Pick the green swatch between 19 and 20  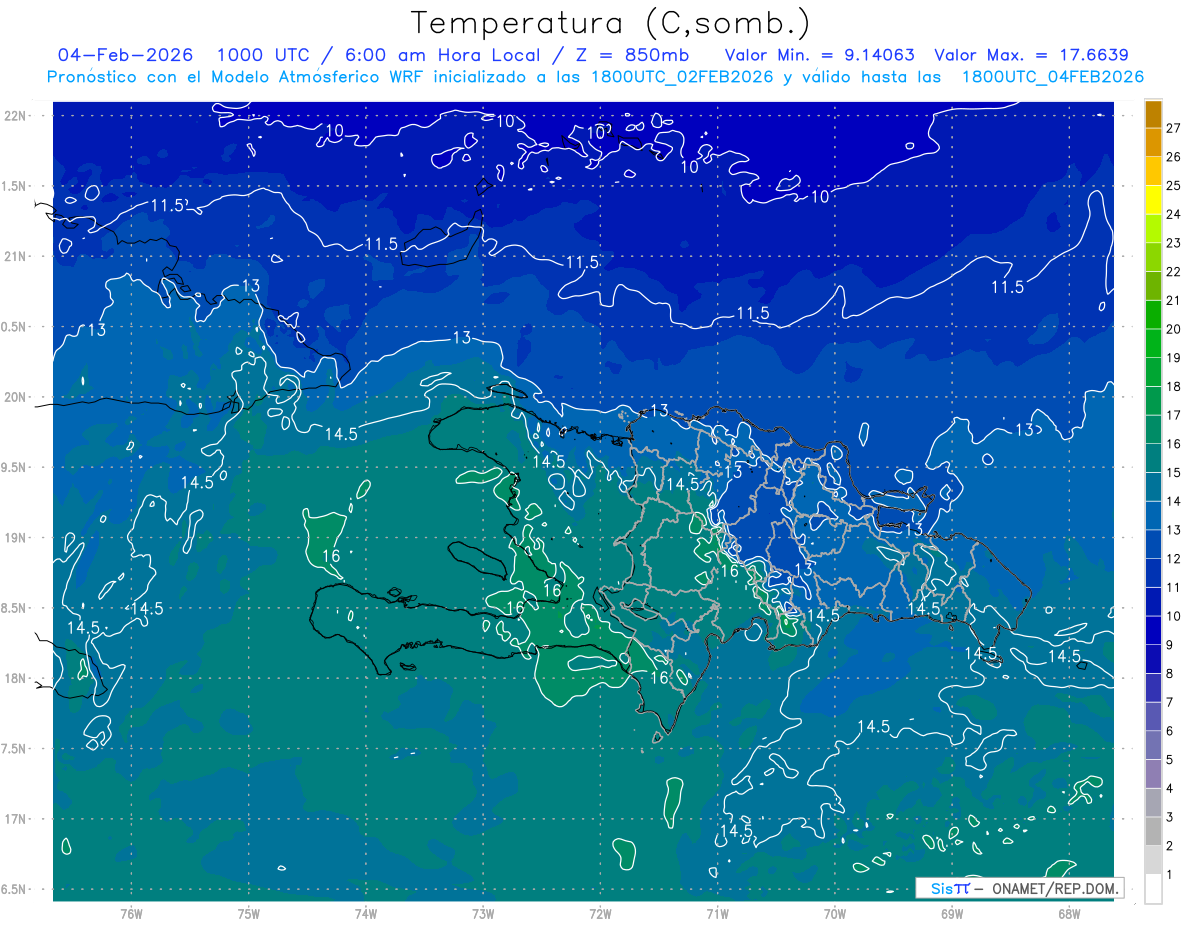click(x=1153, y=343)
